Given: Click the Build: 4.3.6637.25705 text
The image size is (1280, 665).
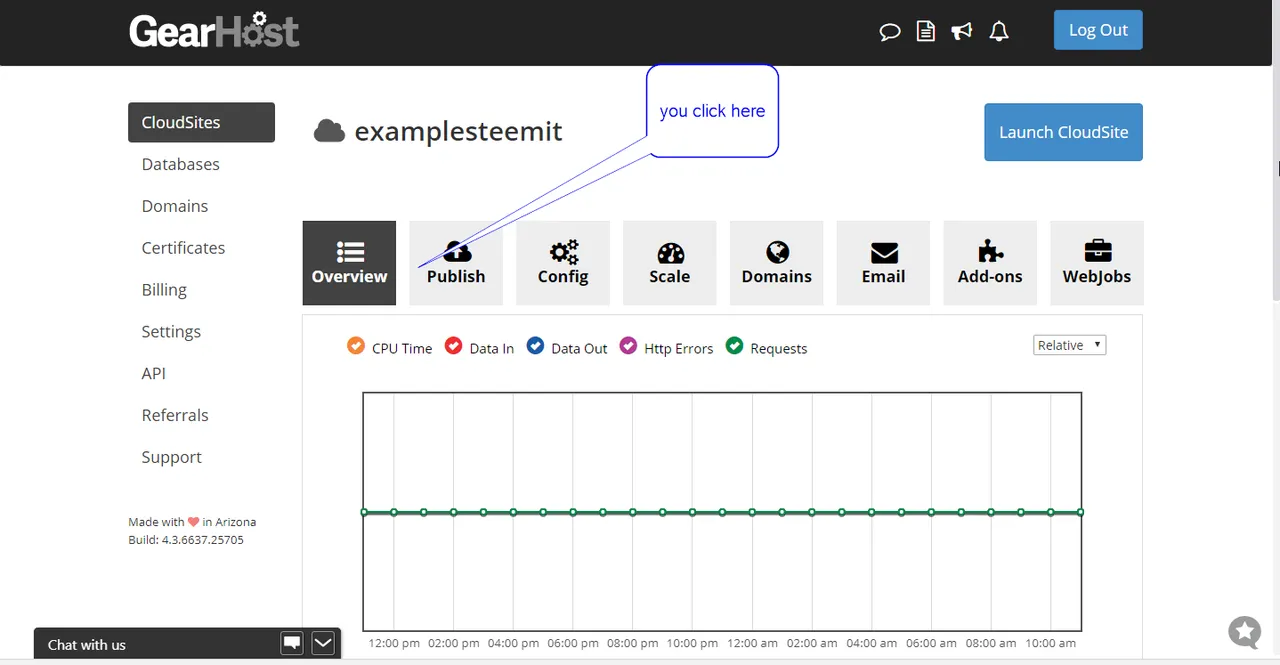Looking at the screenshot, I should pos(186,540).
